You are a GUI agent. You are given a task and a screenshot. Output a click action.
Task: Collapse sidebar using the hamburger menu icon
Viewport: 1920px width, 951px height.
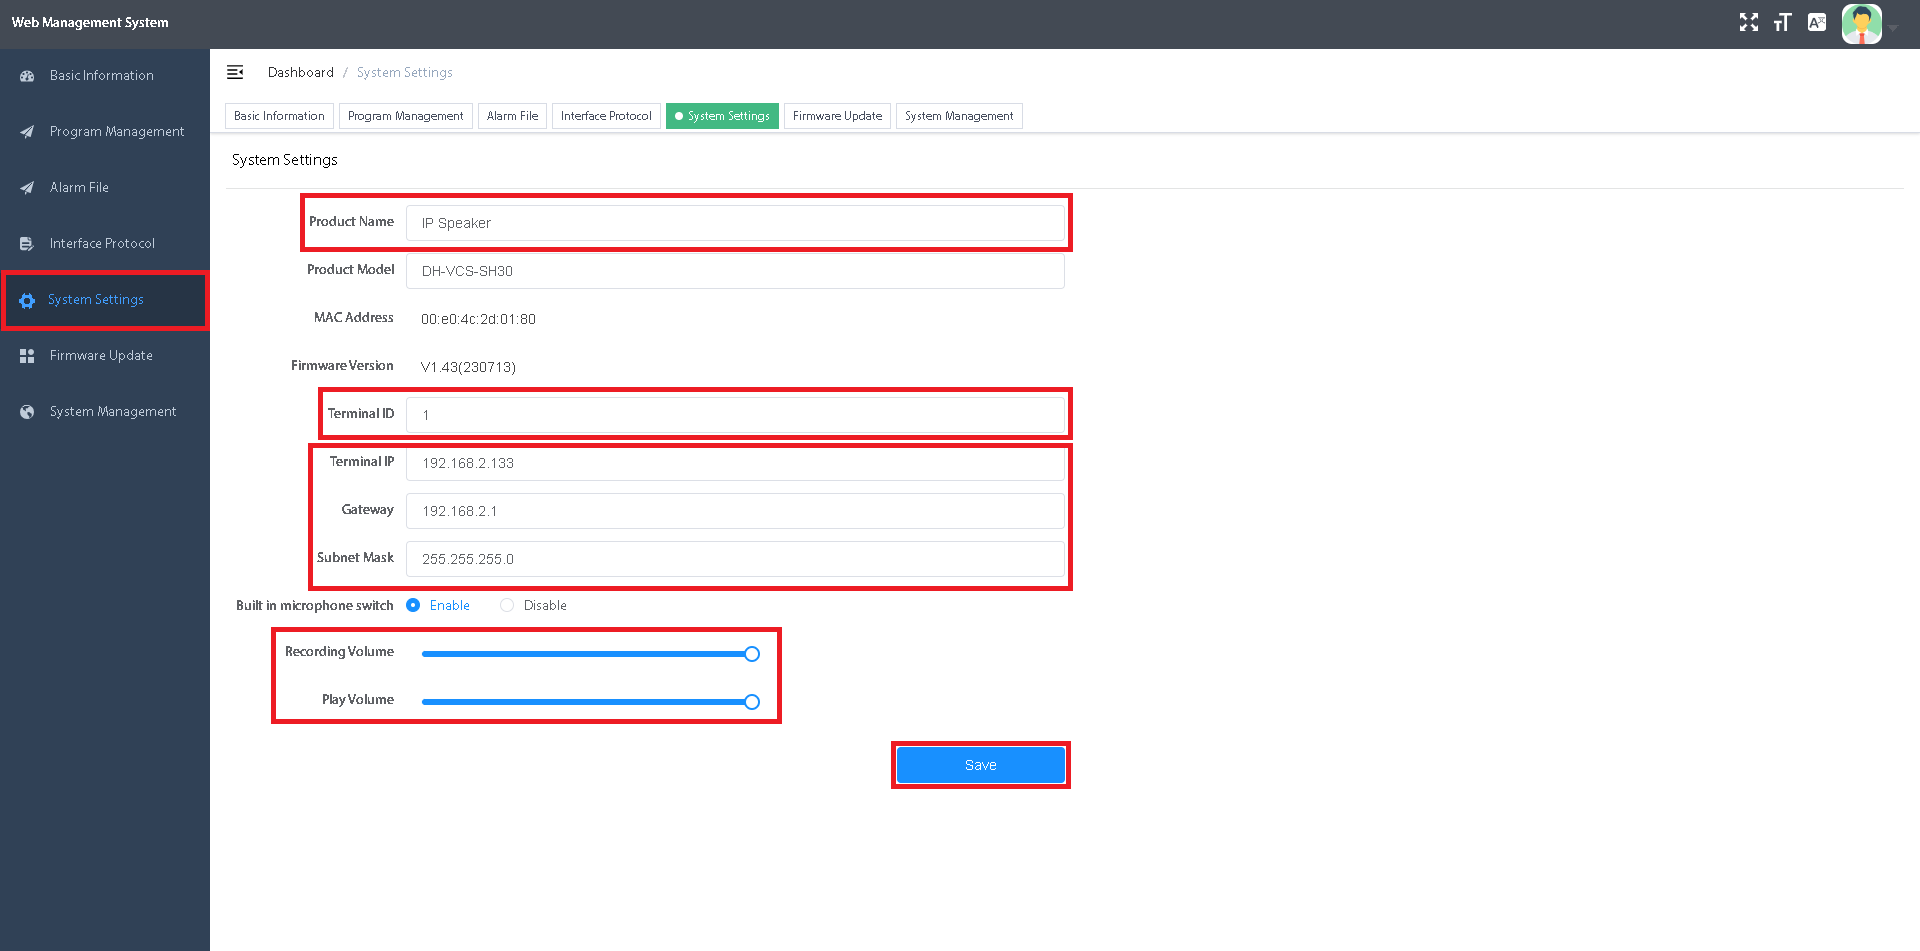point(235,72)
